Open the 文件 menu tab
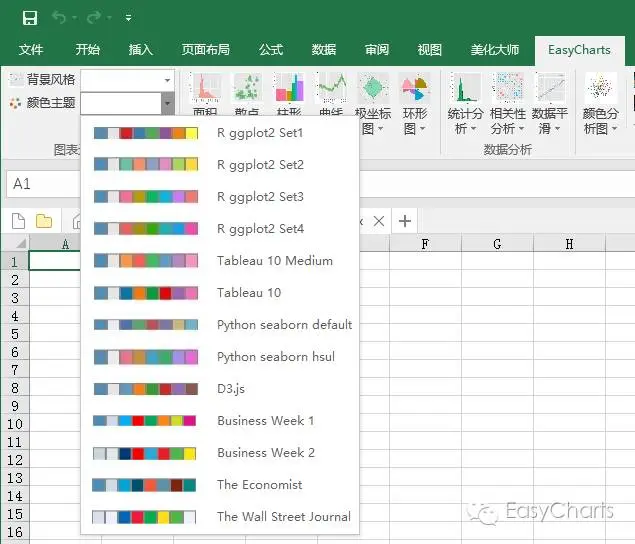This screenshot has width=635, height=544. [31, 50]
